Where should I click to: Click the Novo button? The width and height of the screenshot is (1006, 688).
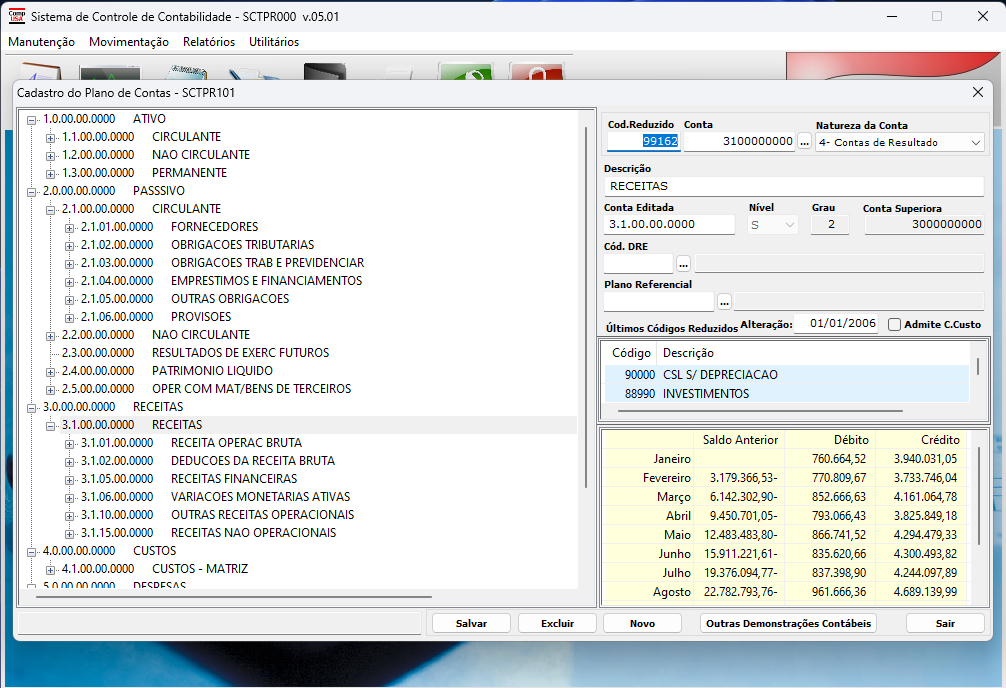click(642, 623)
